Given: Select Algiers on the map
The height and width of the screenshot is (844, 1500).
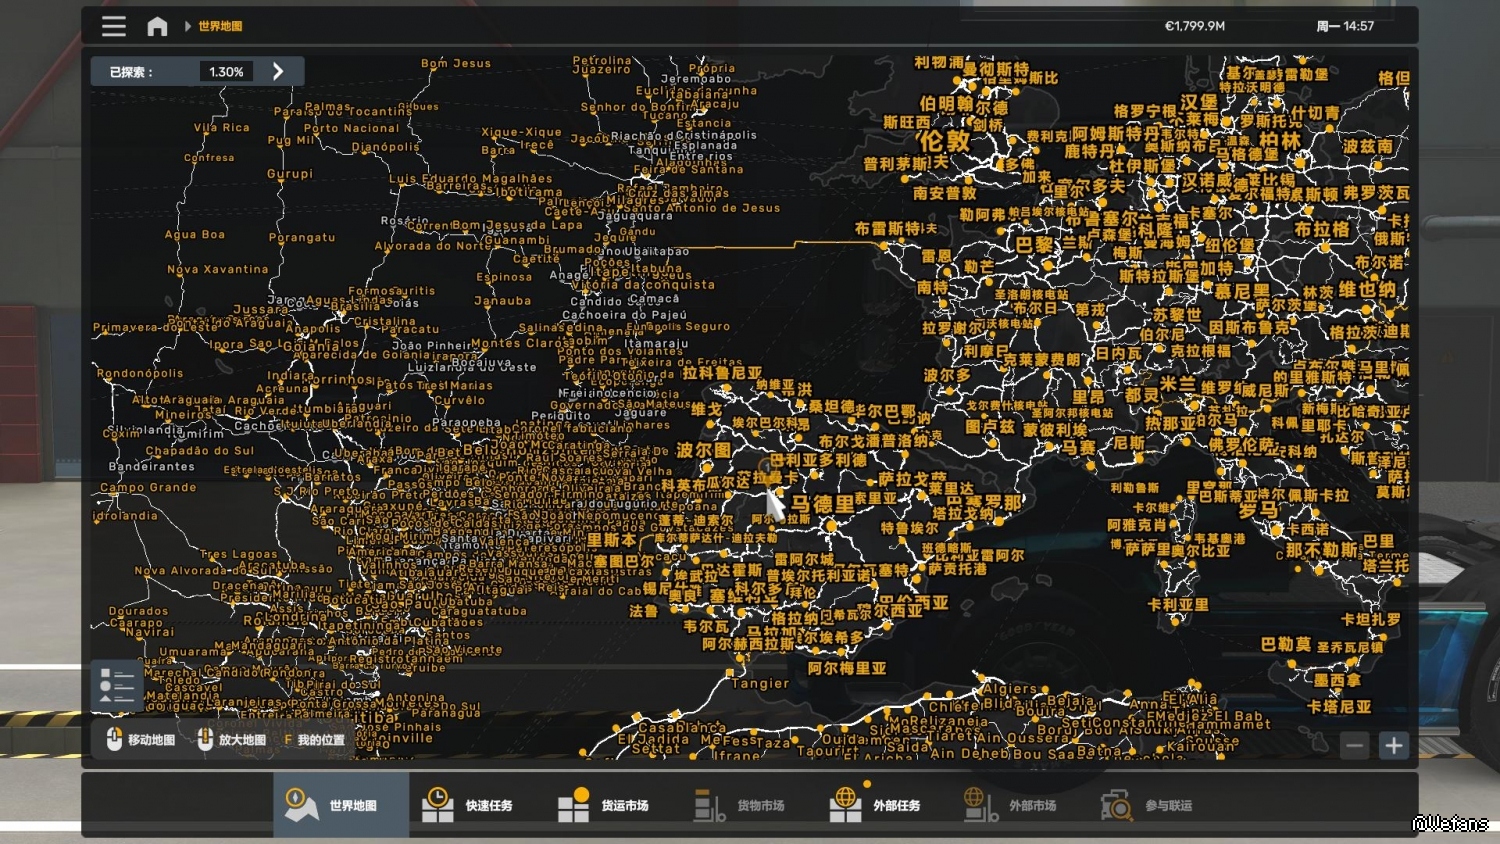Looking at the screenshot, I should 1010,689.
